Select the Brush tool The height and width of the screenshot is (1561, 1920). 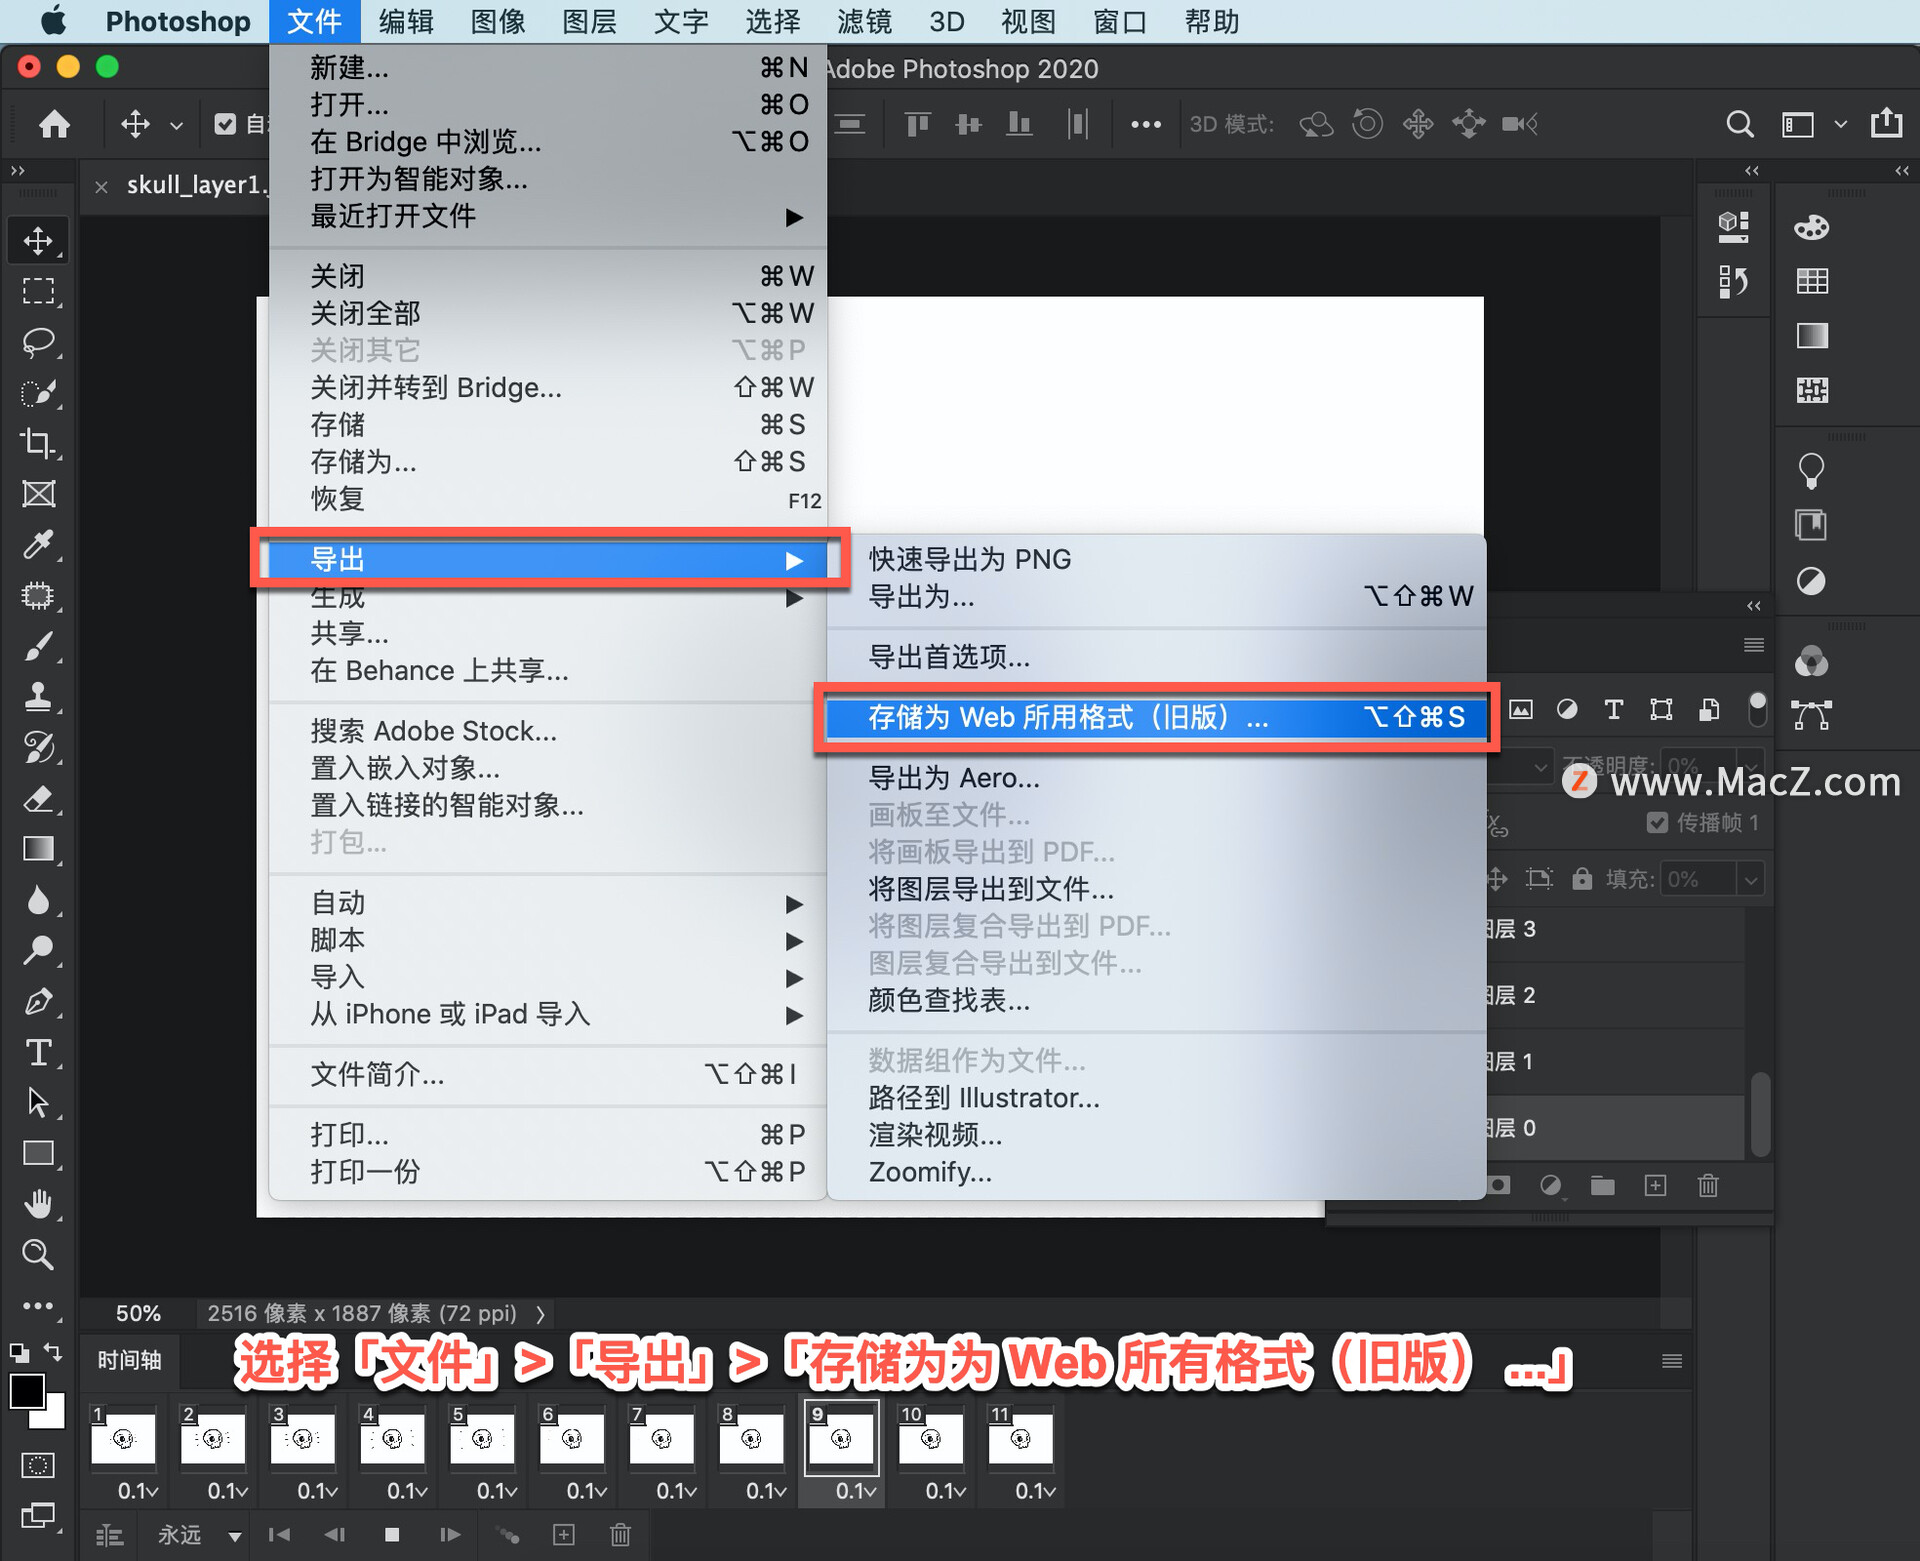(38, 647)
